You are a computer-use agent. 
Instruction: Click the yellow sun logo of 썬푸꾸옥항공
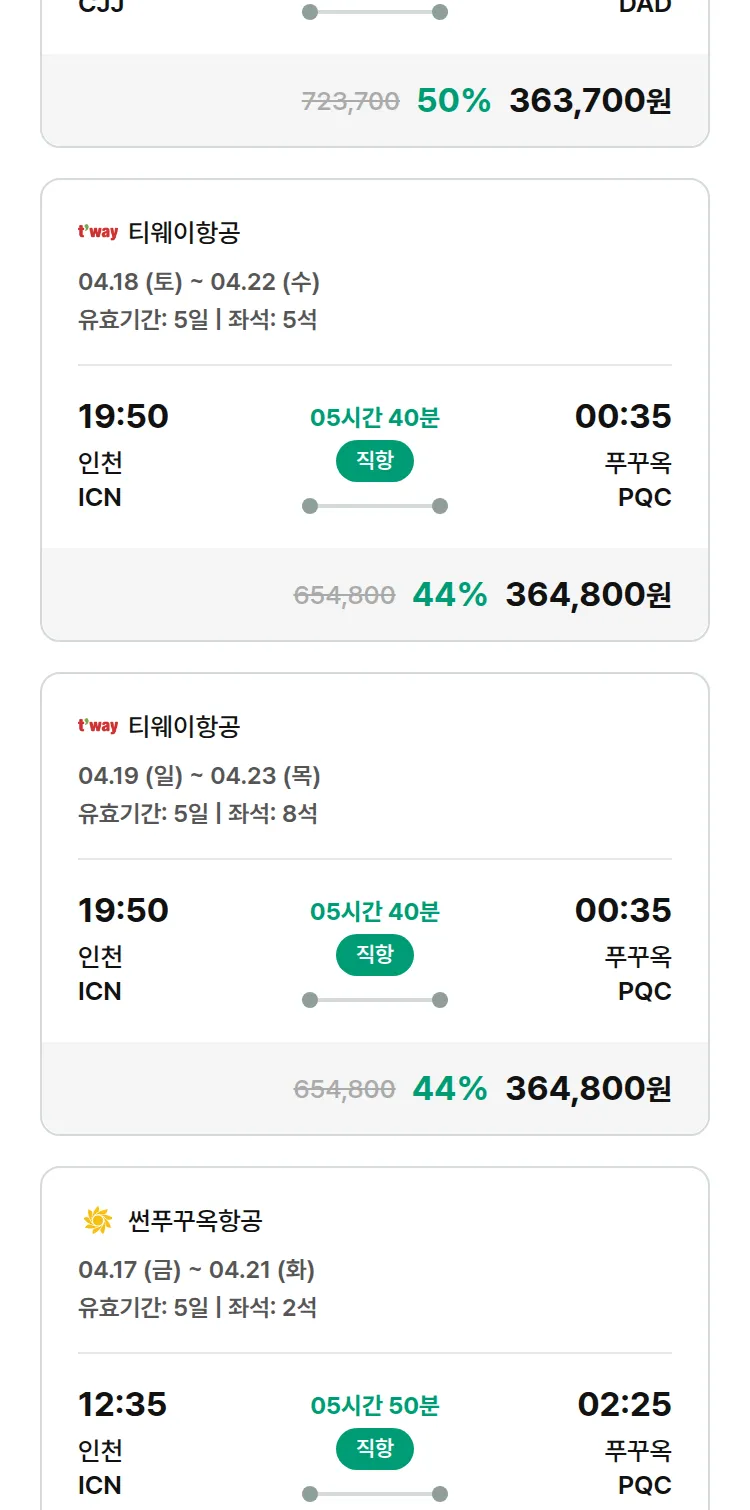98,1220
